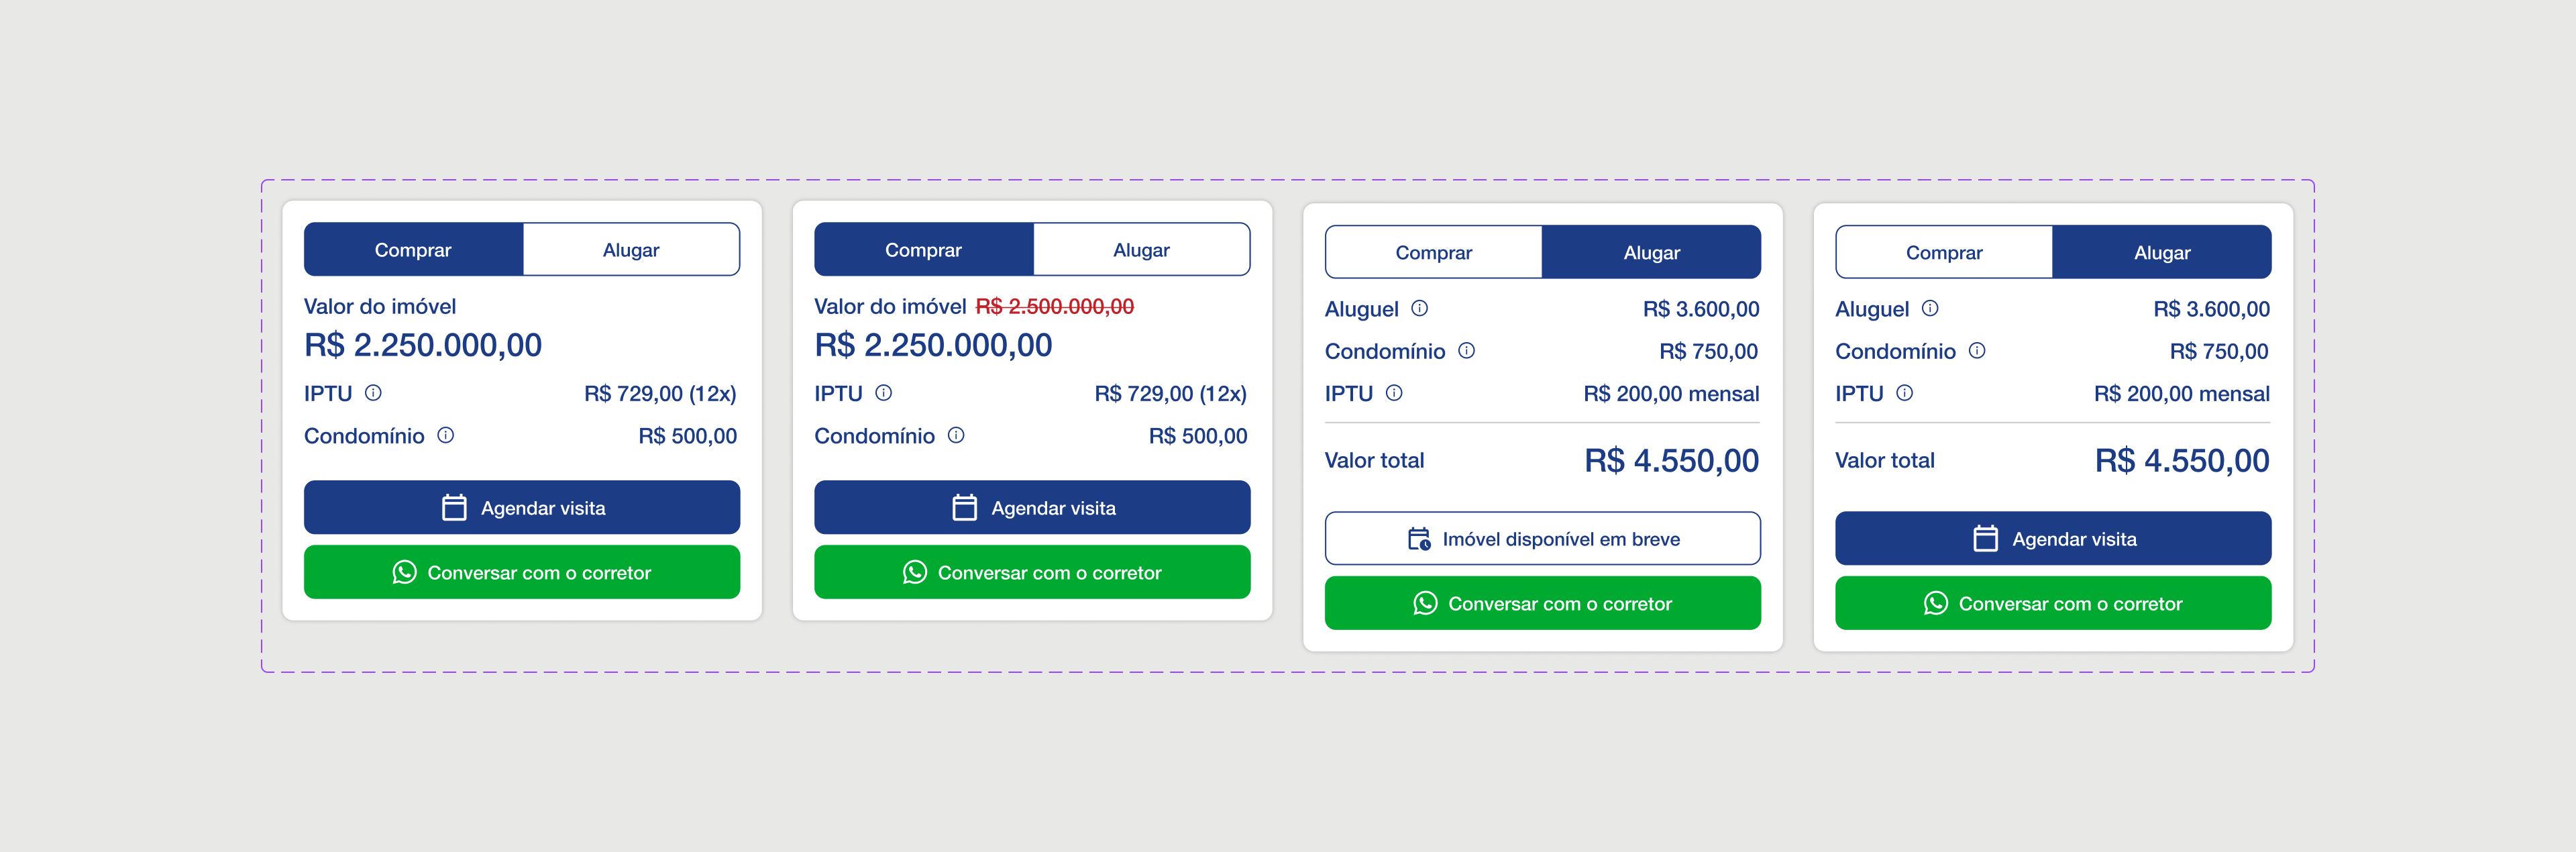Click the info icon beside Aluguel in the card with "Imóvel disponível em breve"
Viewport: 2576px width, 852px height.
(x=1419, y=308)
